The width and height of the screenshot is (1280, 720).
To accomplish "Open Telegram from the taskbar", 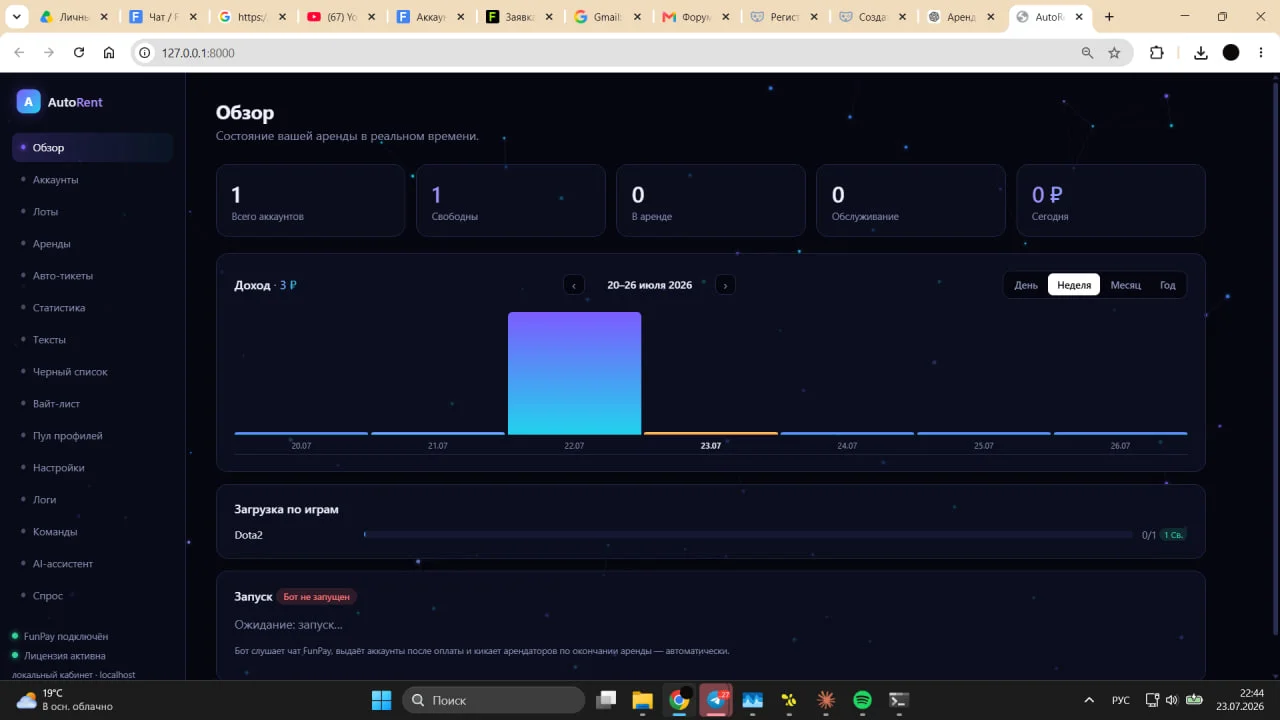I will (716, 700).
